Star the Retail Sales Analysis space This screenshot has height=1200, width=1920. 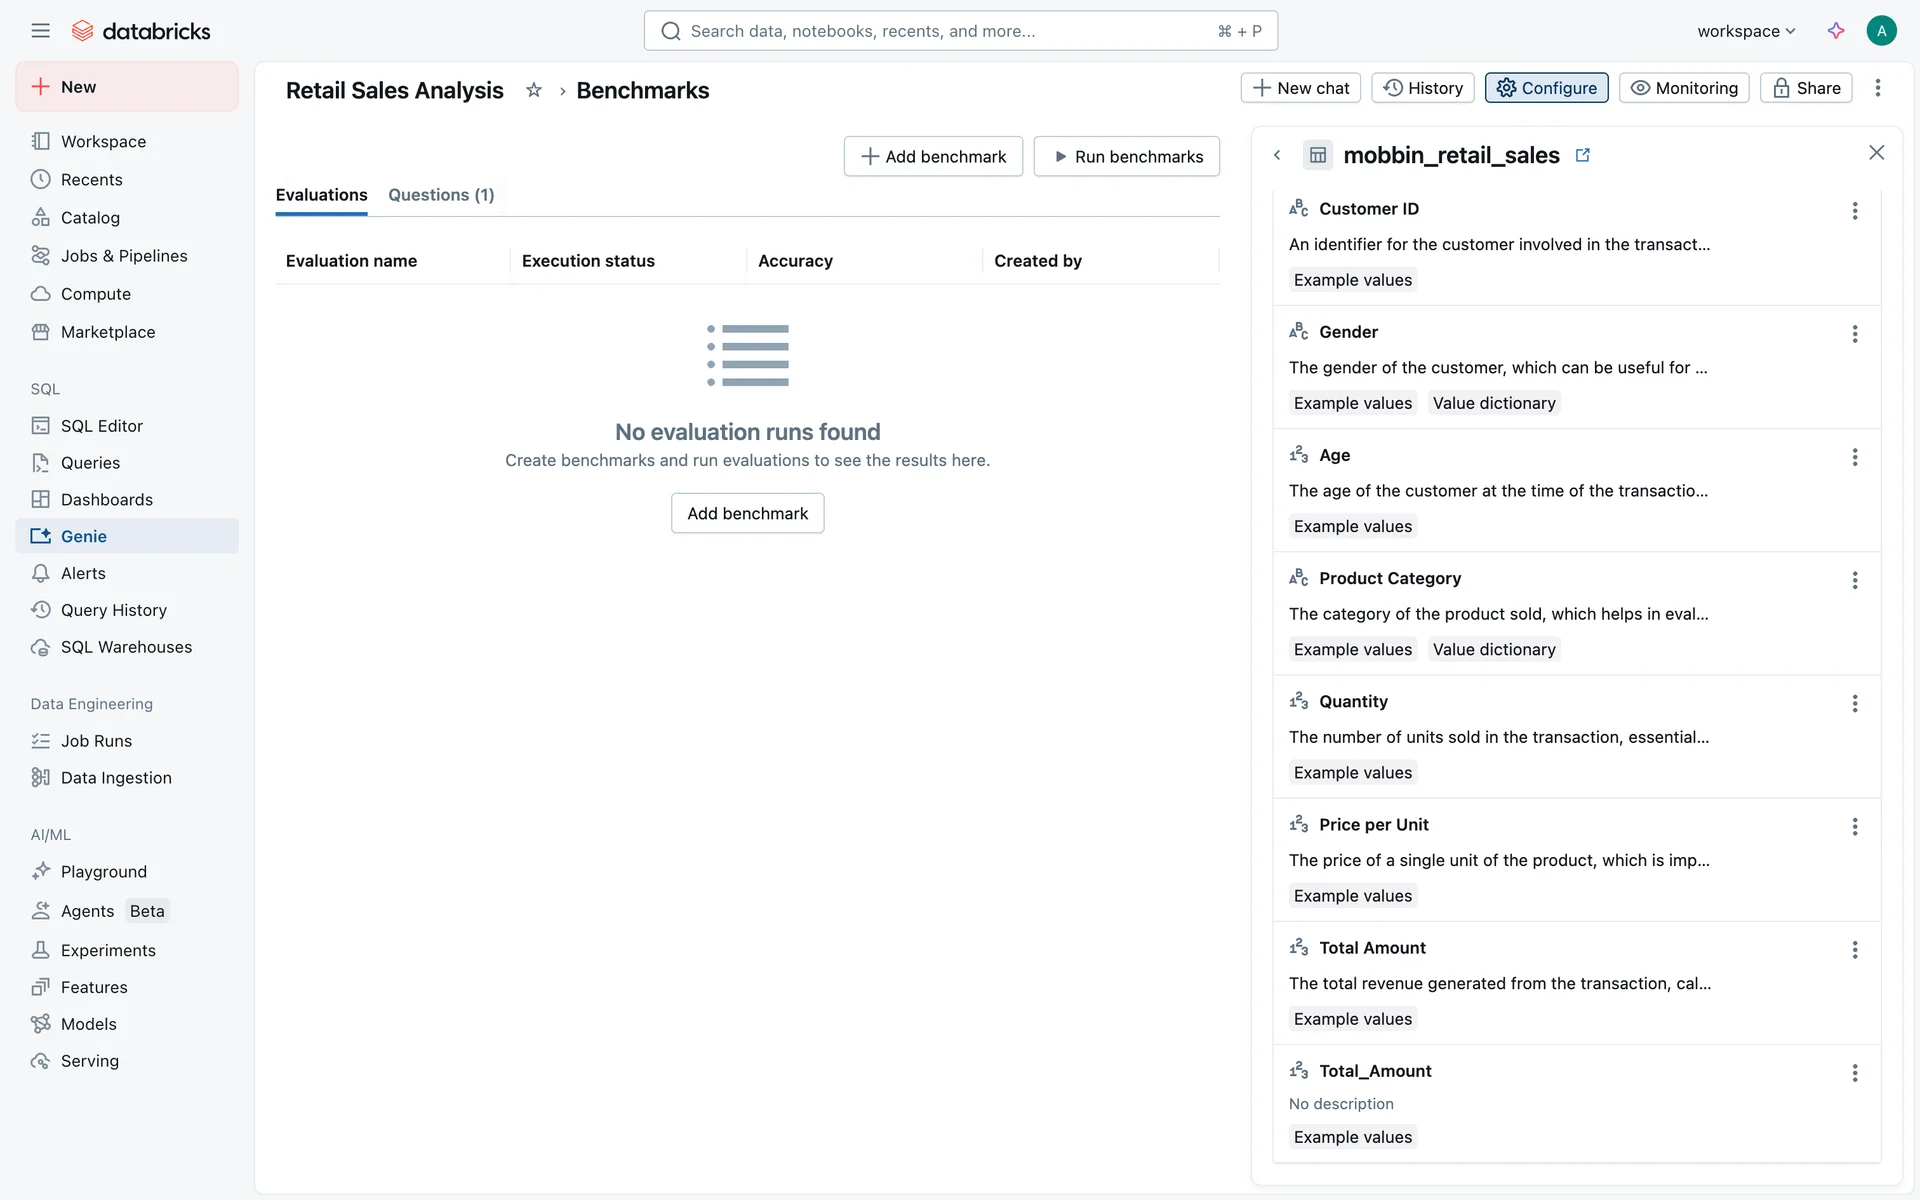tap(534, 90)
